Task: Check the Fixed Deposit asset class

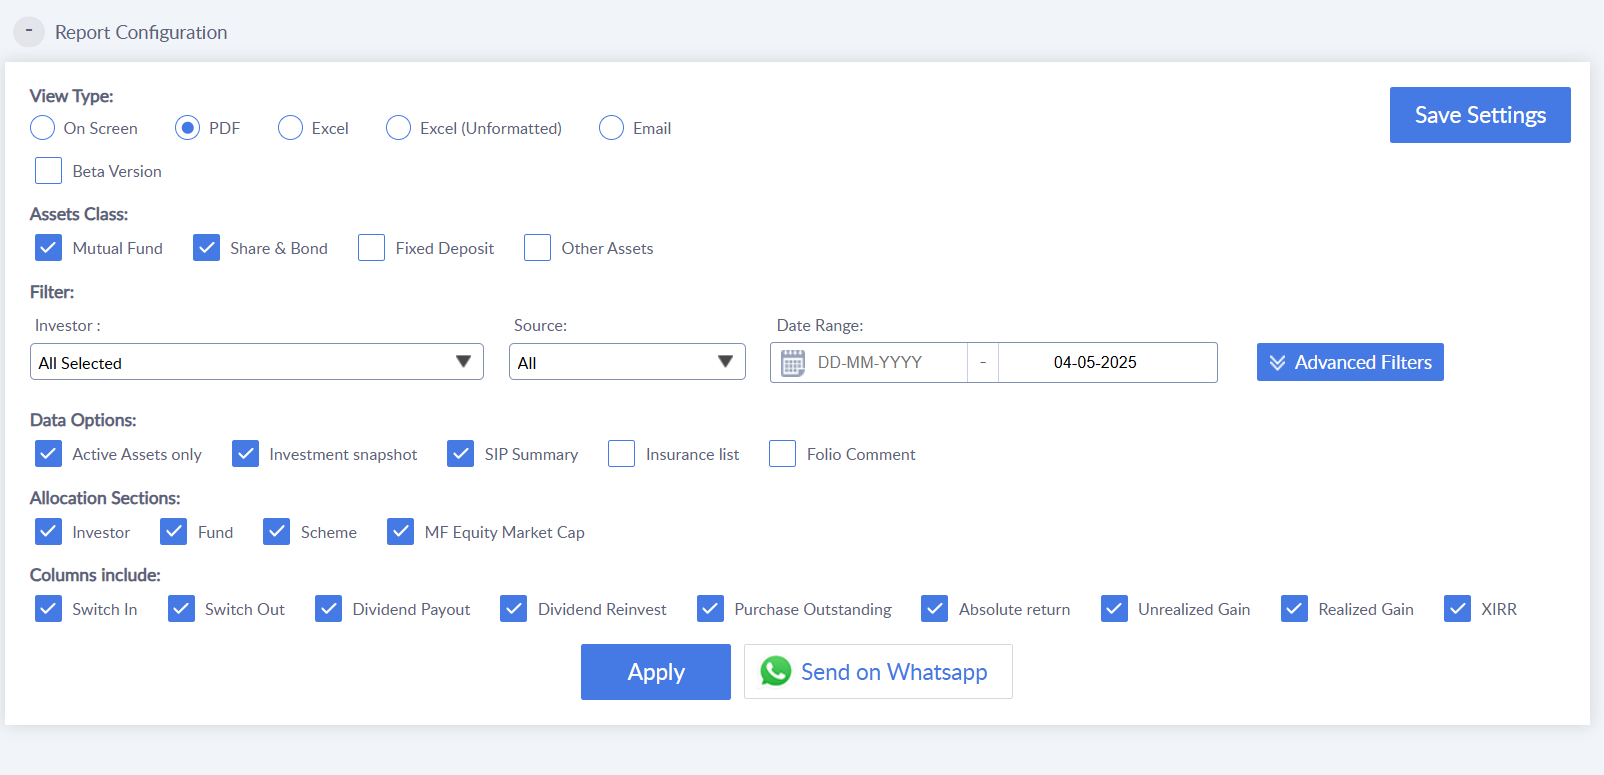Action: 371,248
